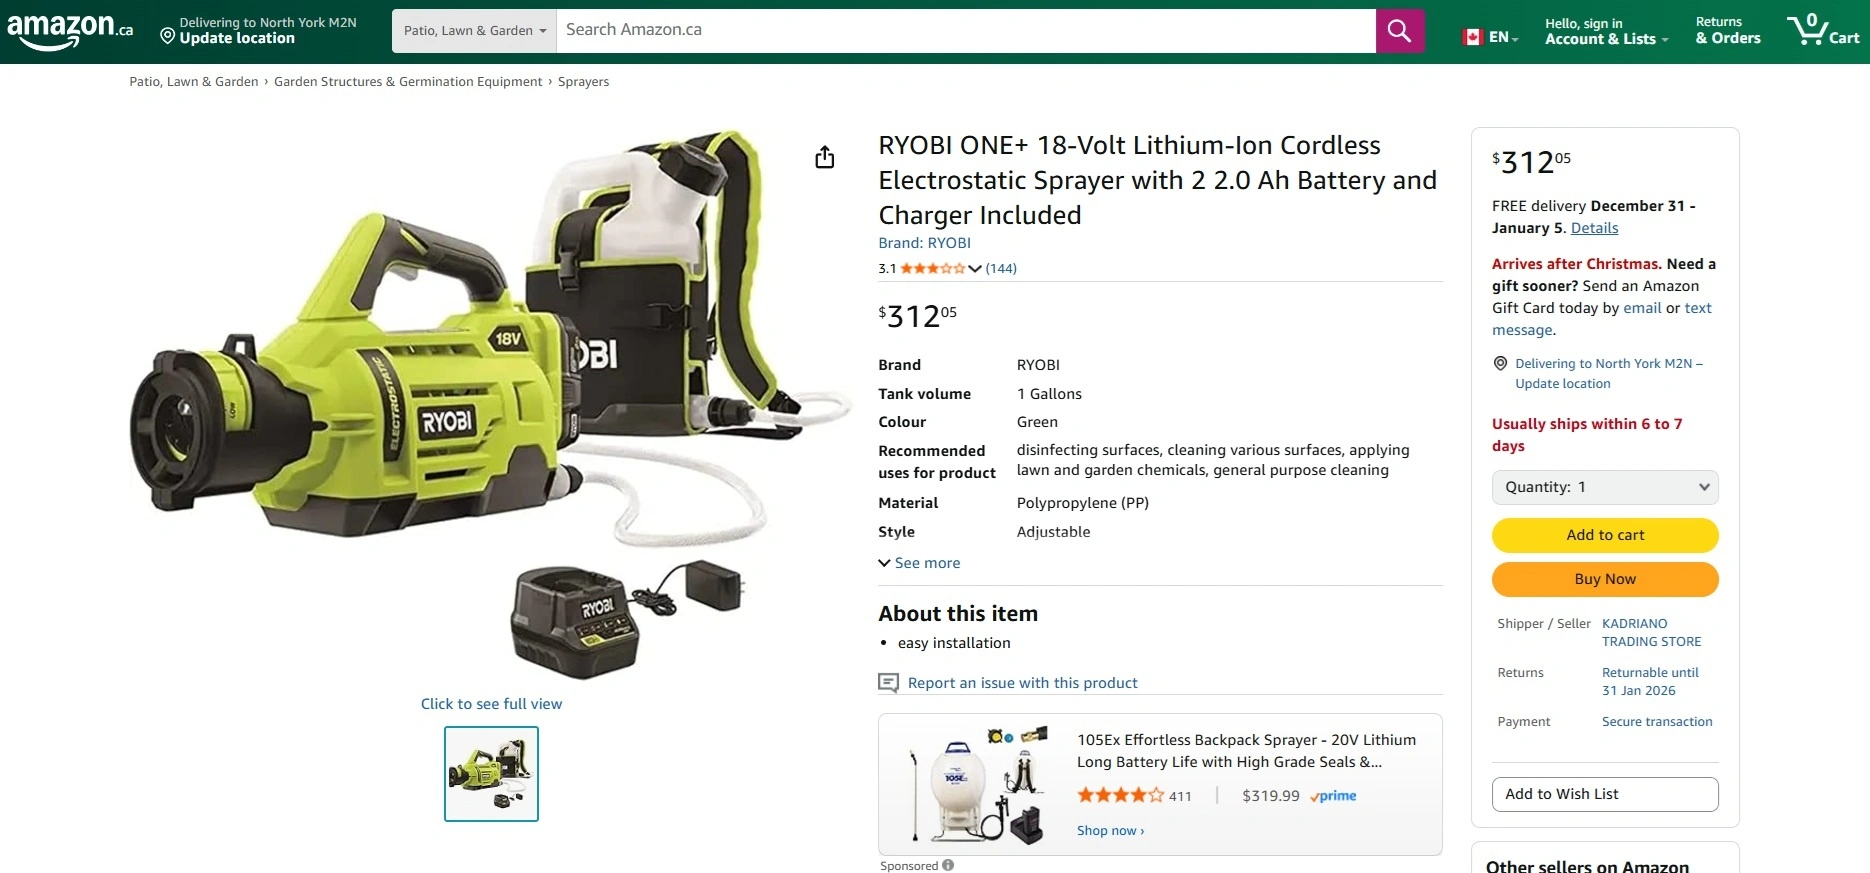The width and height of the screenshot is (1870, 873).
Task: Click the yellow Add to cart button
Action: click(1605, 535)
